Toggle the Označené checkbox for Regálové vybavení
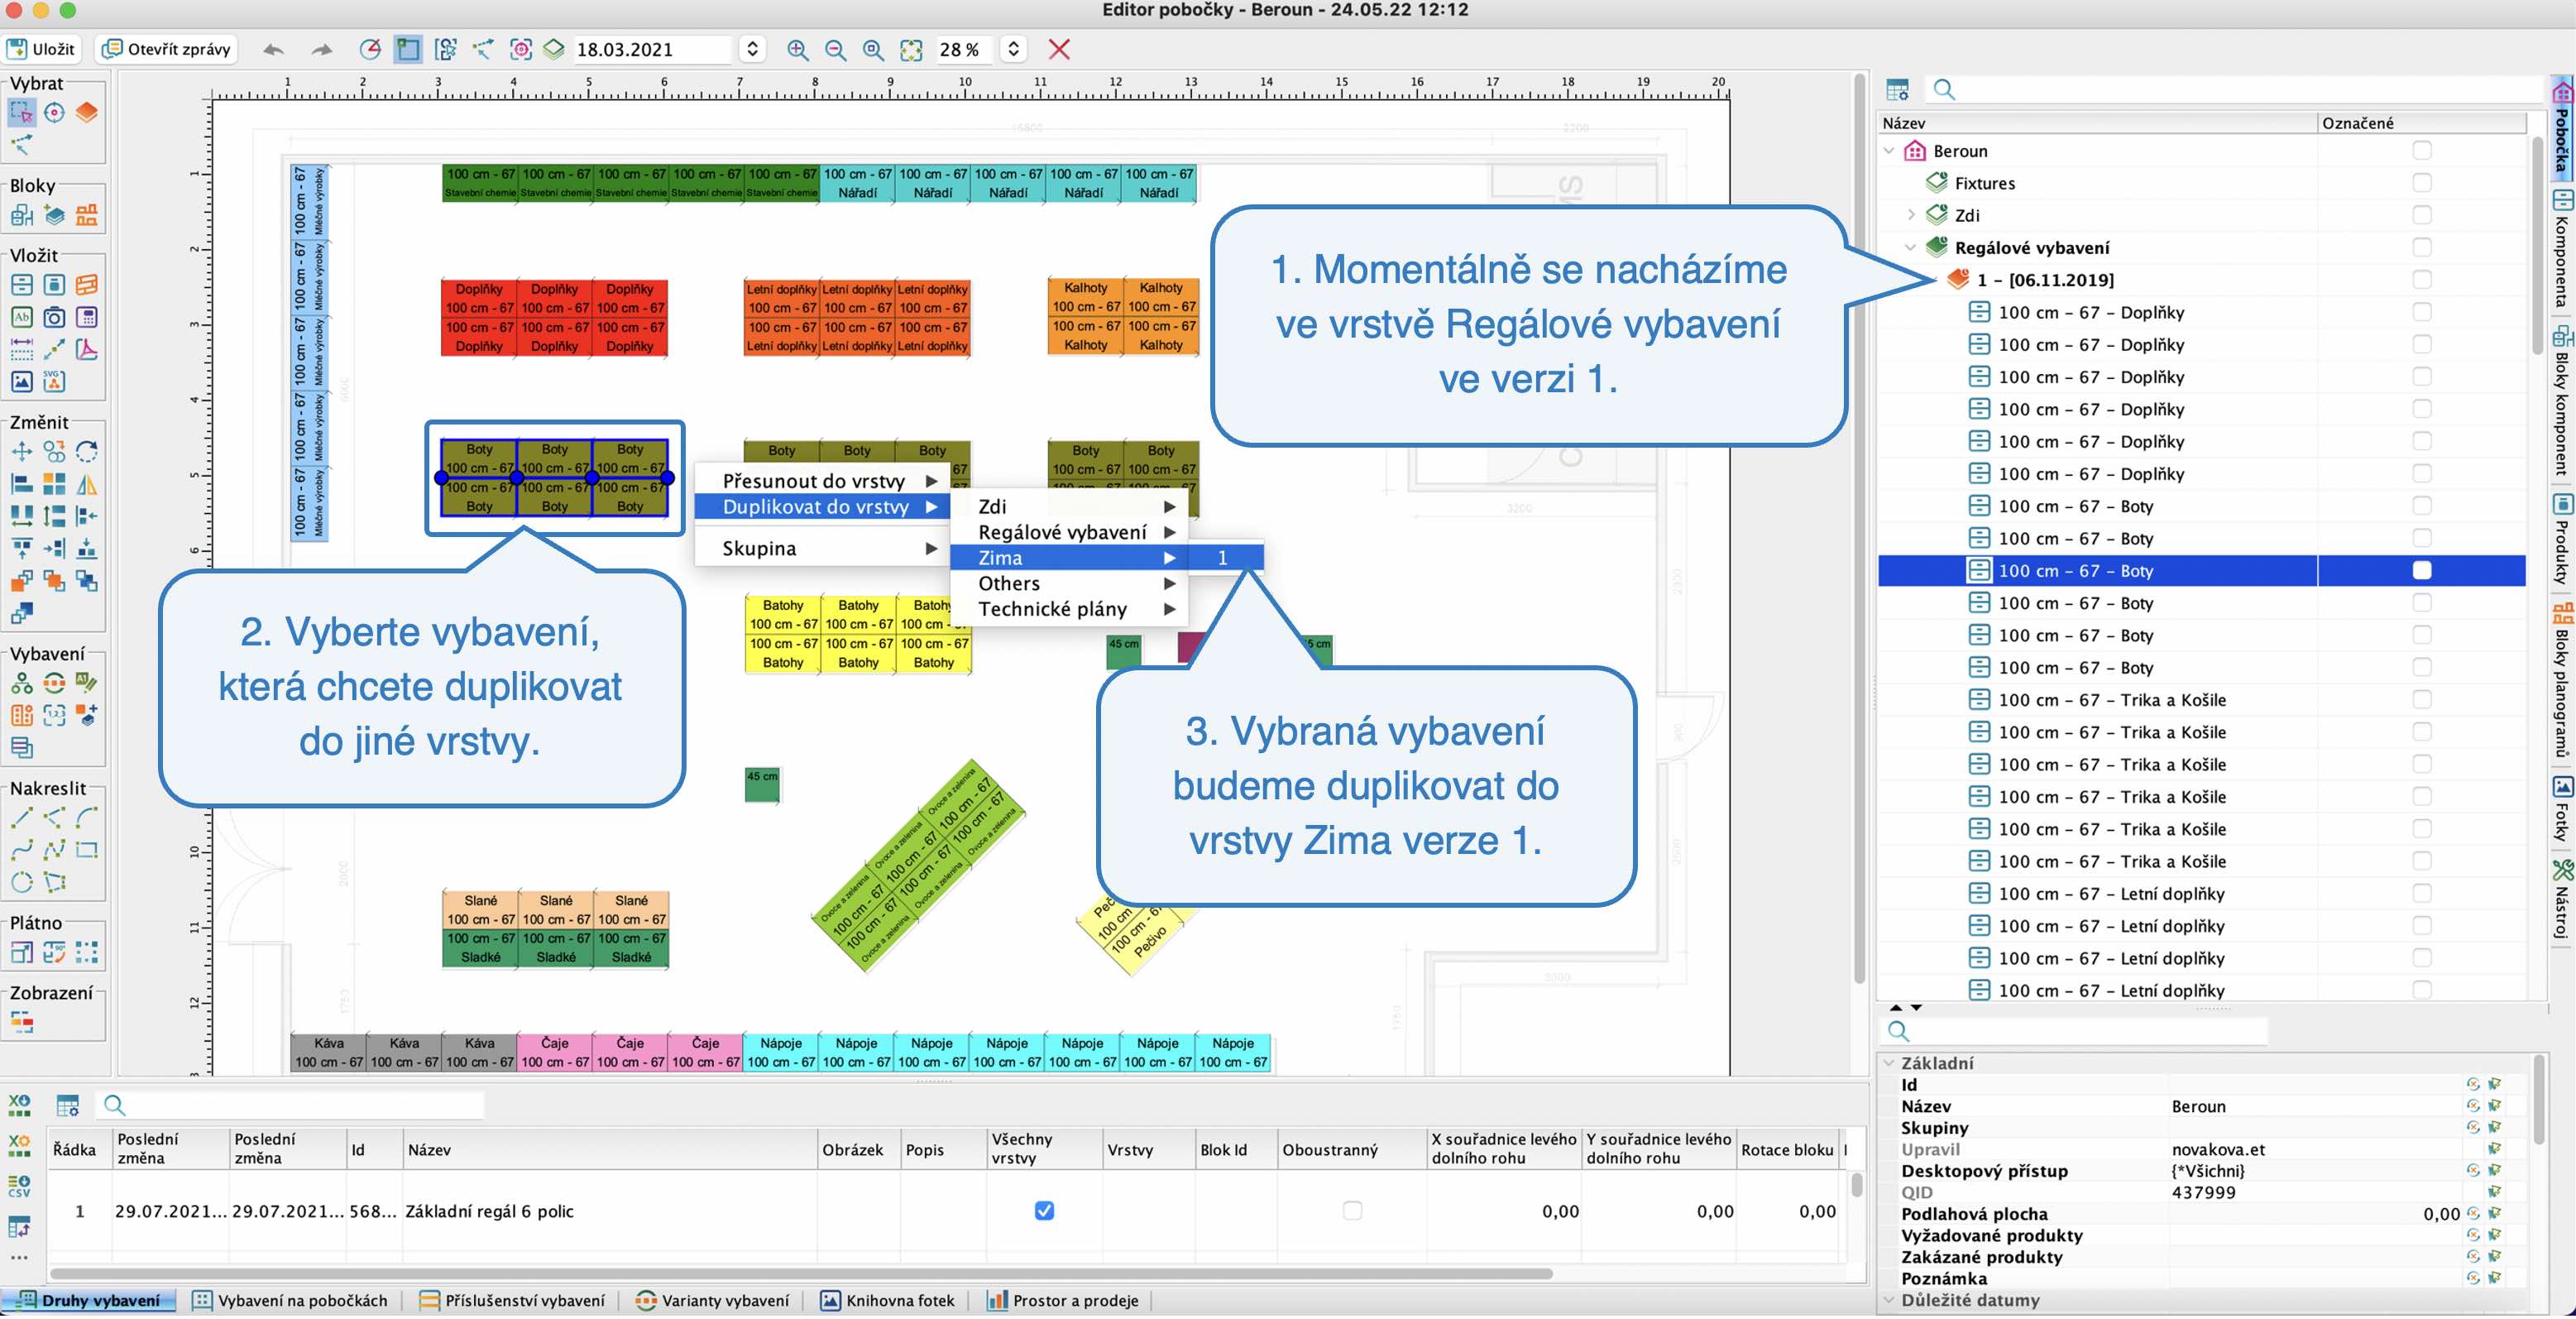Screen dimensions: 2576x1319 2421,247
